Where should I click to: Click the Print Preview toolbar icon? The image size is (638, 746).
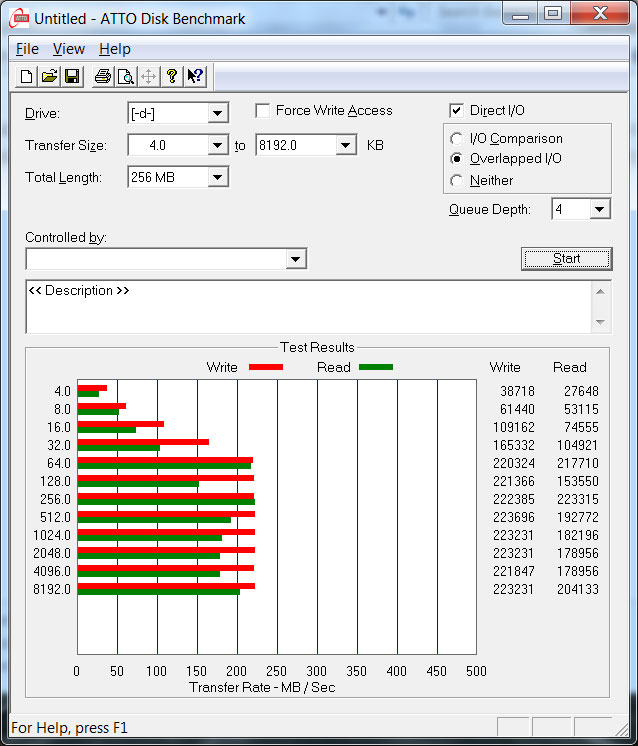[126, 76]
